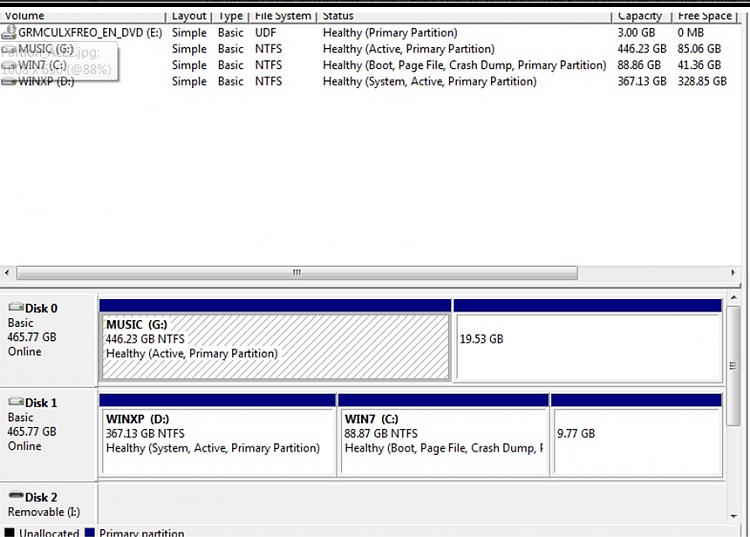The width and height of the screenshot is (750, 537).
Task: Click the disk pane vertical scrollbar thumb
Action: pyautogui.click(x=733, y=366)
